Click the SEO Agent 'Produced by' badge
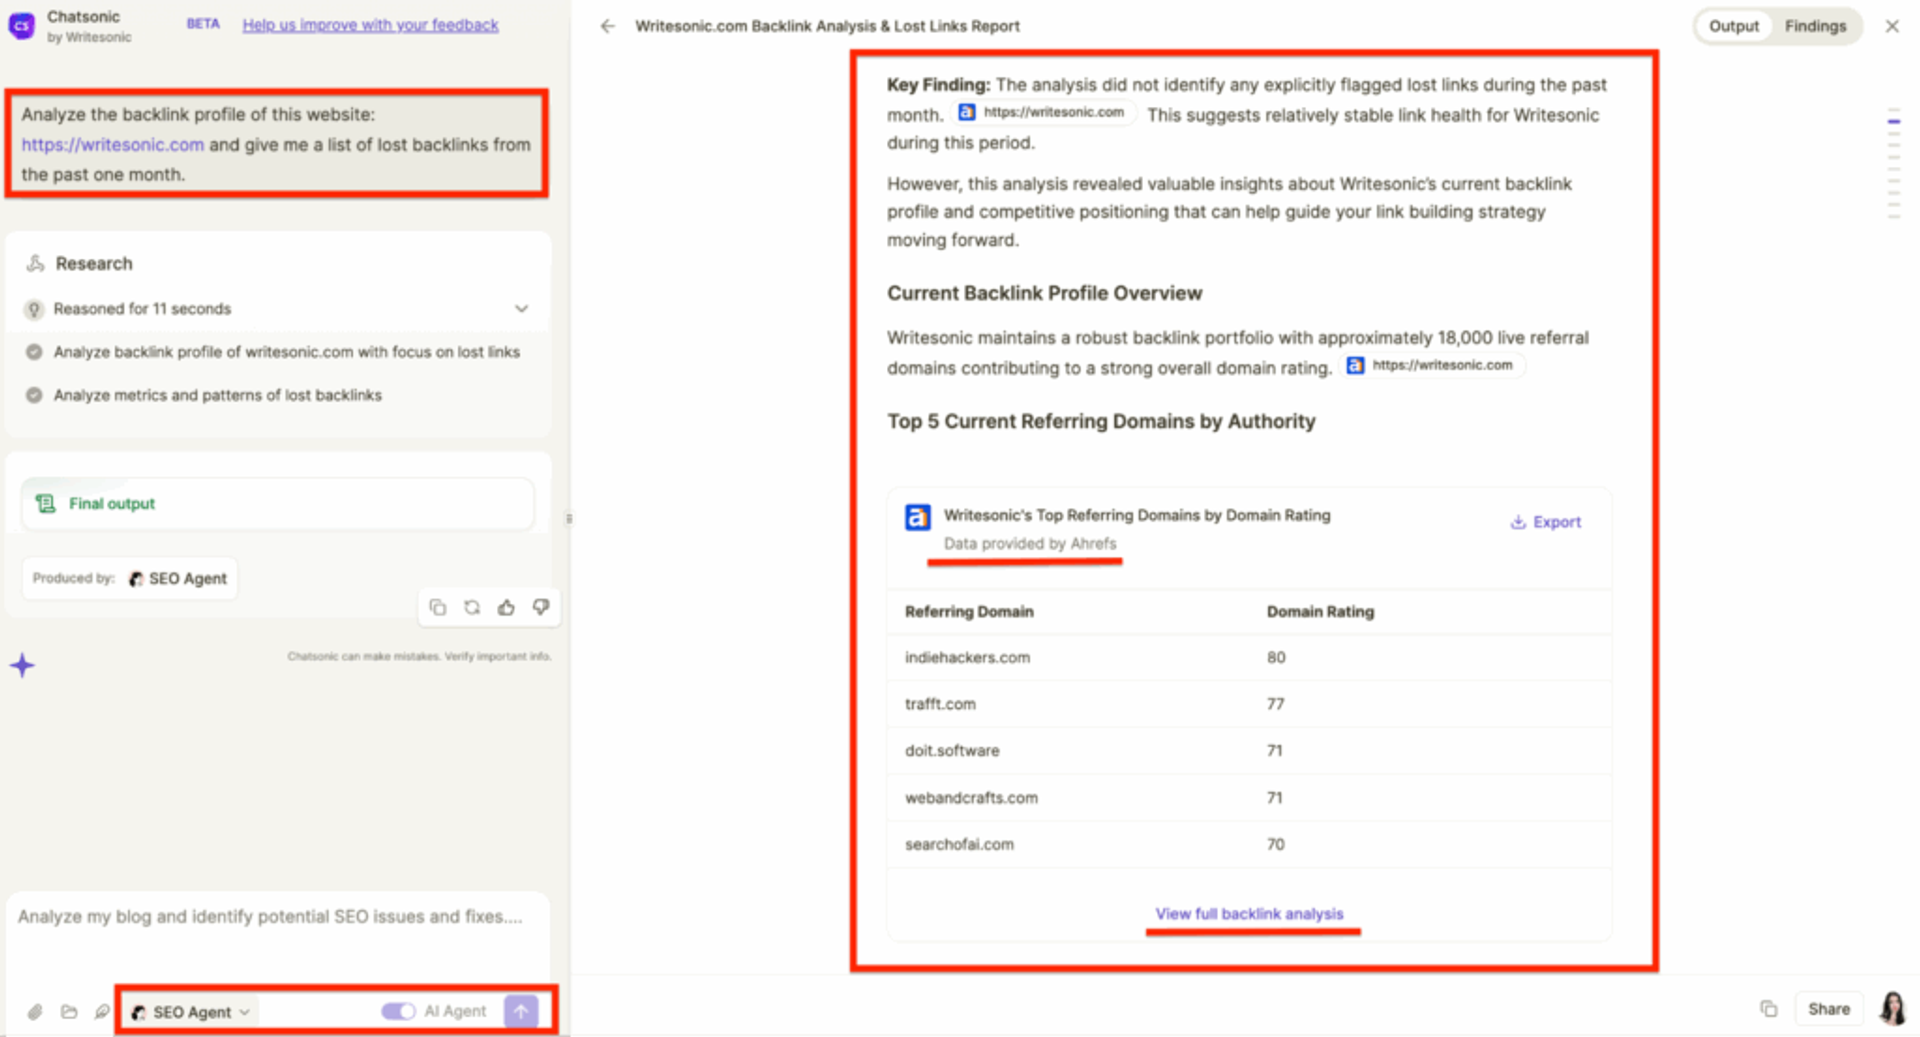 [x=130, y=578]
